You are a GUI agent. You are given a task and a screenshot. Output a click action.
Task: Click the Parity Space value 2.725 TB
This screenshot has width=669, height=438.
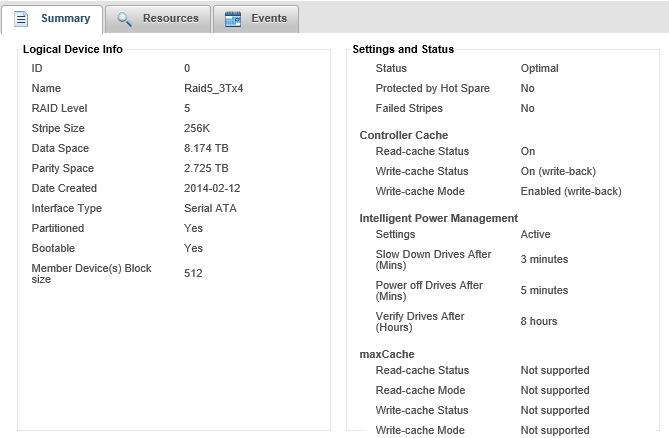point(206,168)
